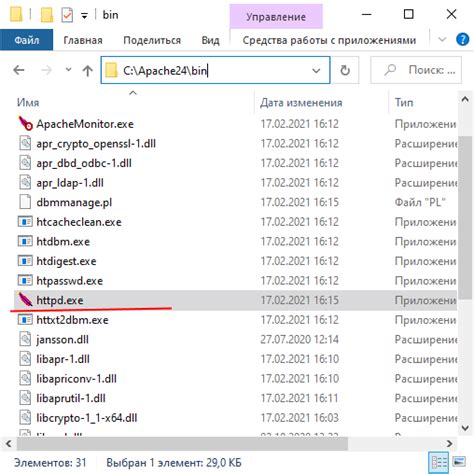This screenshot has height=474, width=474.
Task: Select the file name libcrypto-1_1-x64.dll
Action: click(87, 418)
